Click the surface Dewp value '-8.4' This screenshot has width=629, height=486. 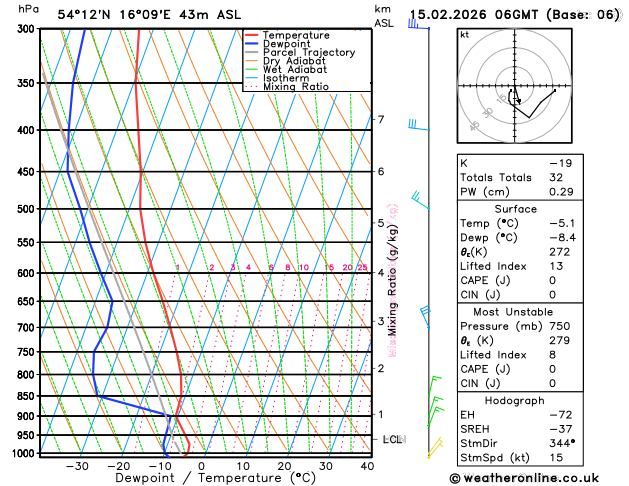562,238
